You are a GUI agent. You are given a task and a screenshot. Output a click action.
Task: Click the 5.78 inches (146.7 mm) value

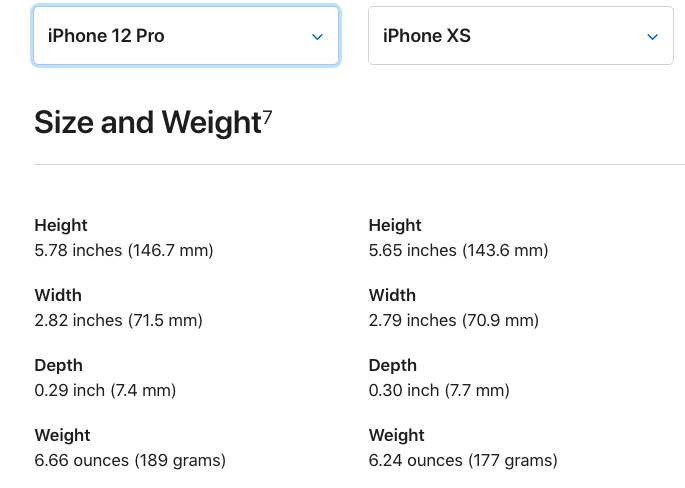tap(124, 250)
